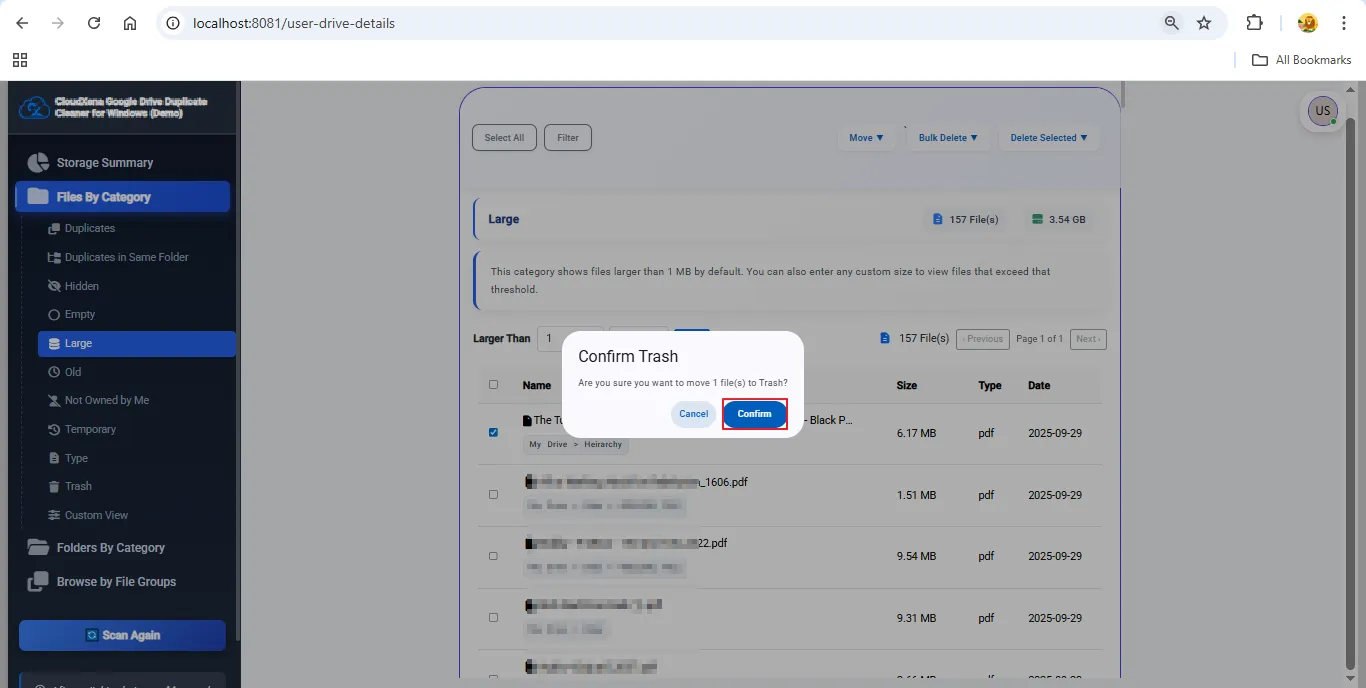Viewport: 1366px width, 688px height.
Task: Toggle the select-all header checkbox
Action: [493, 385]
